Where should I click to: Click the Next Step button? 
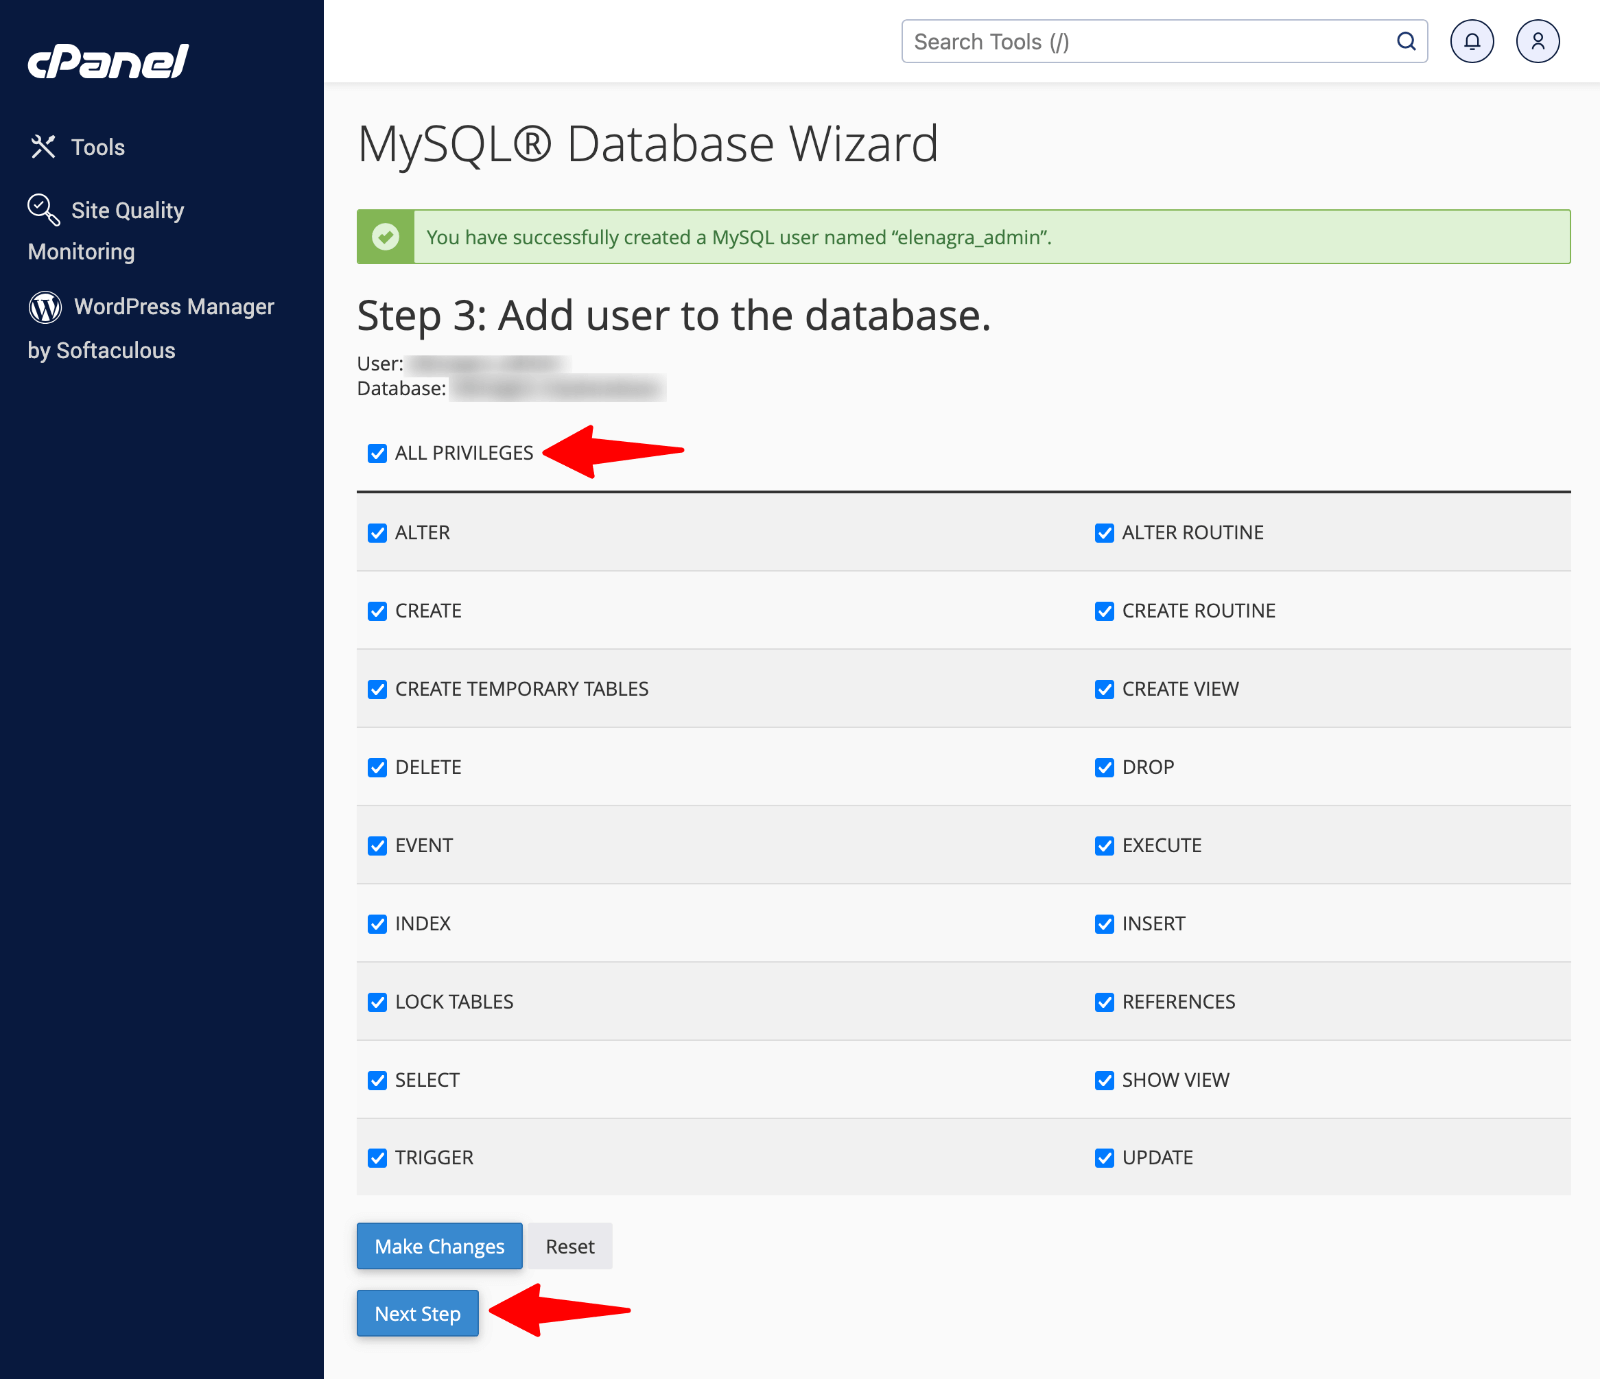pos(417,1313)
